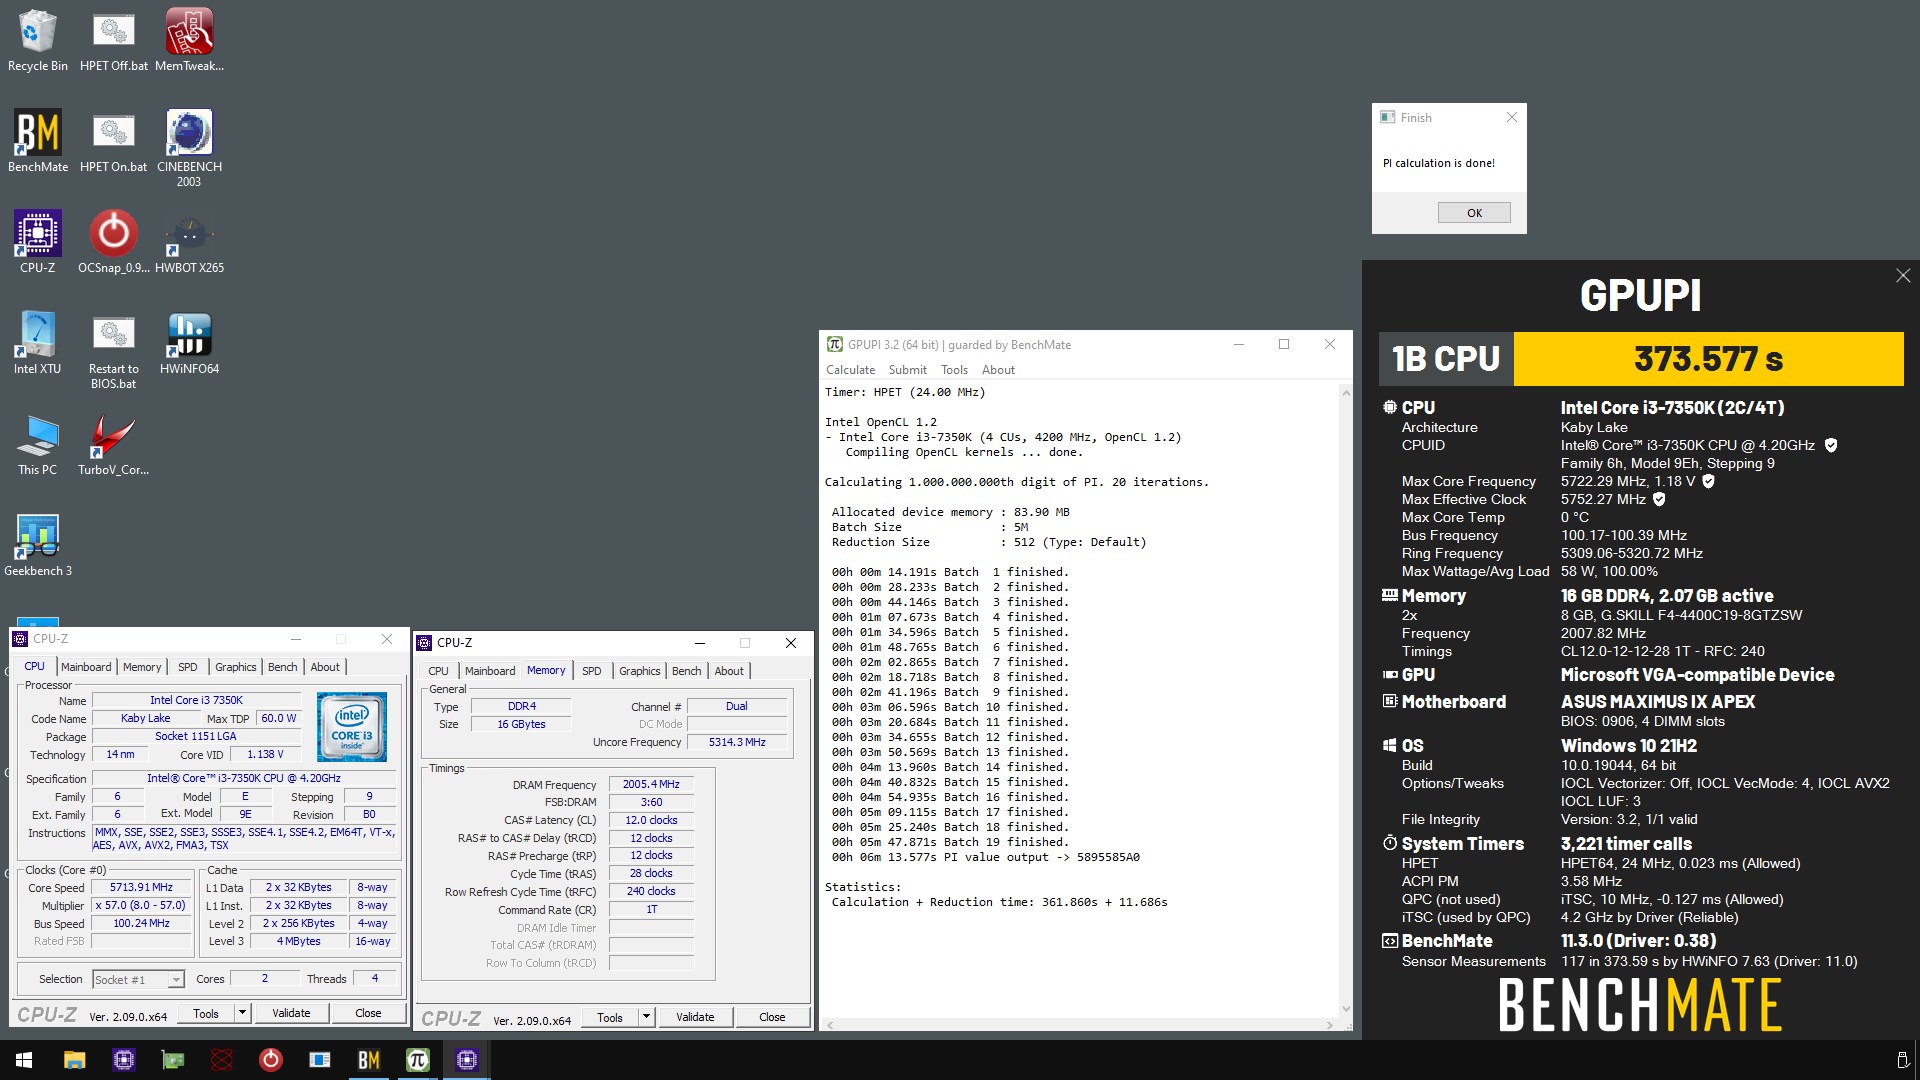Click GPUPI horizontal scrollbar right arrow

point(1329,1025)
